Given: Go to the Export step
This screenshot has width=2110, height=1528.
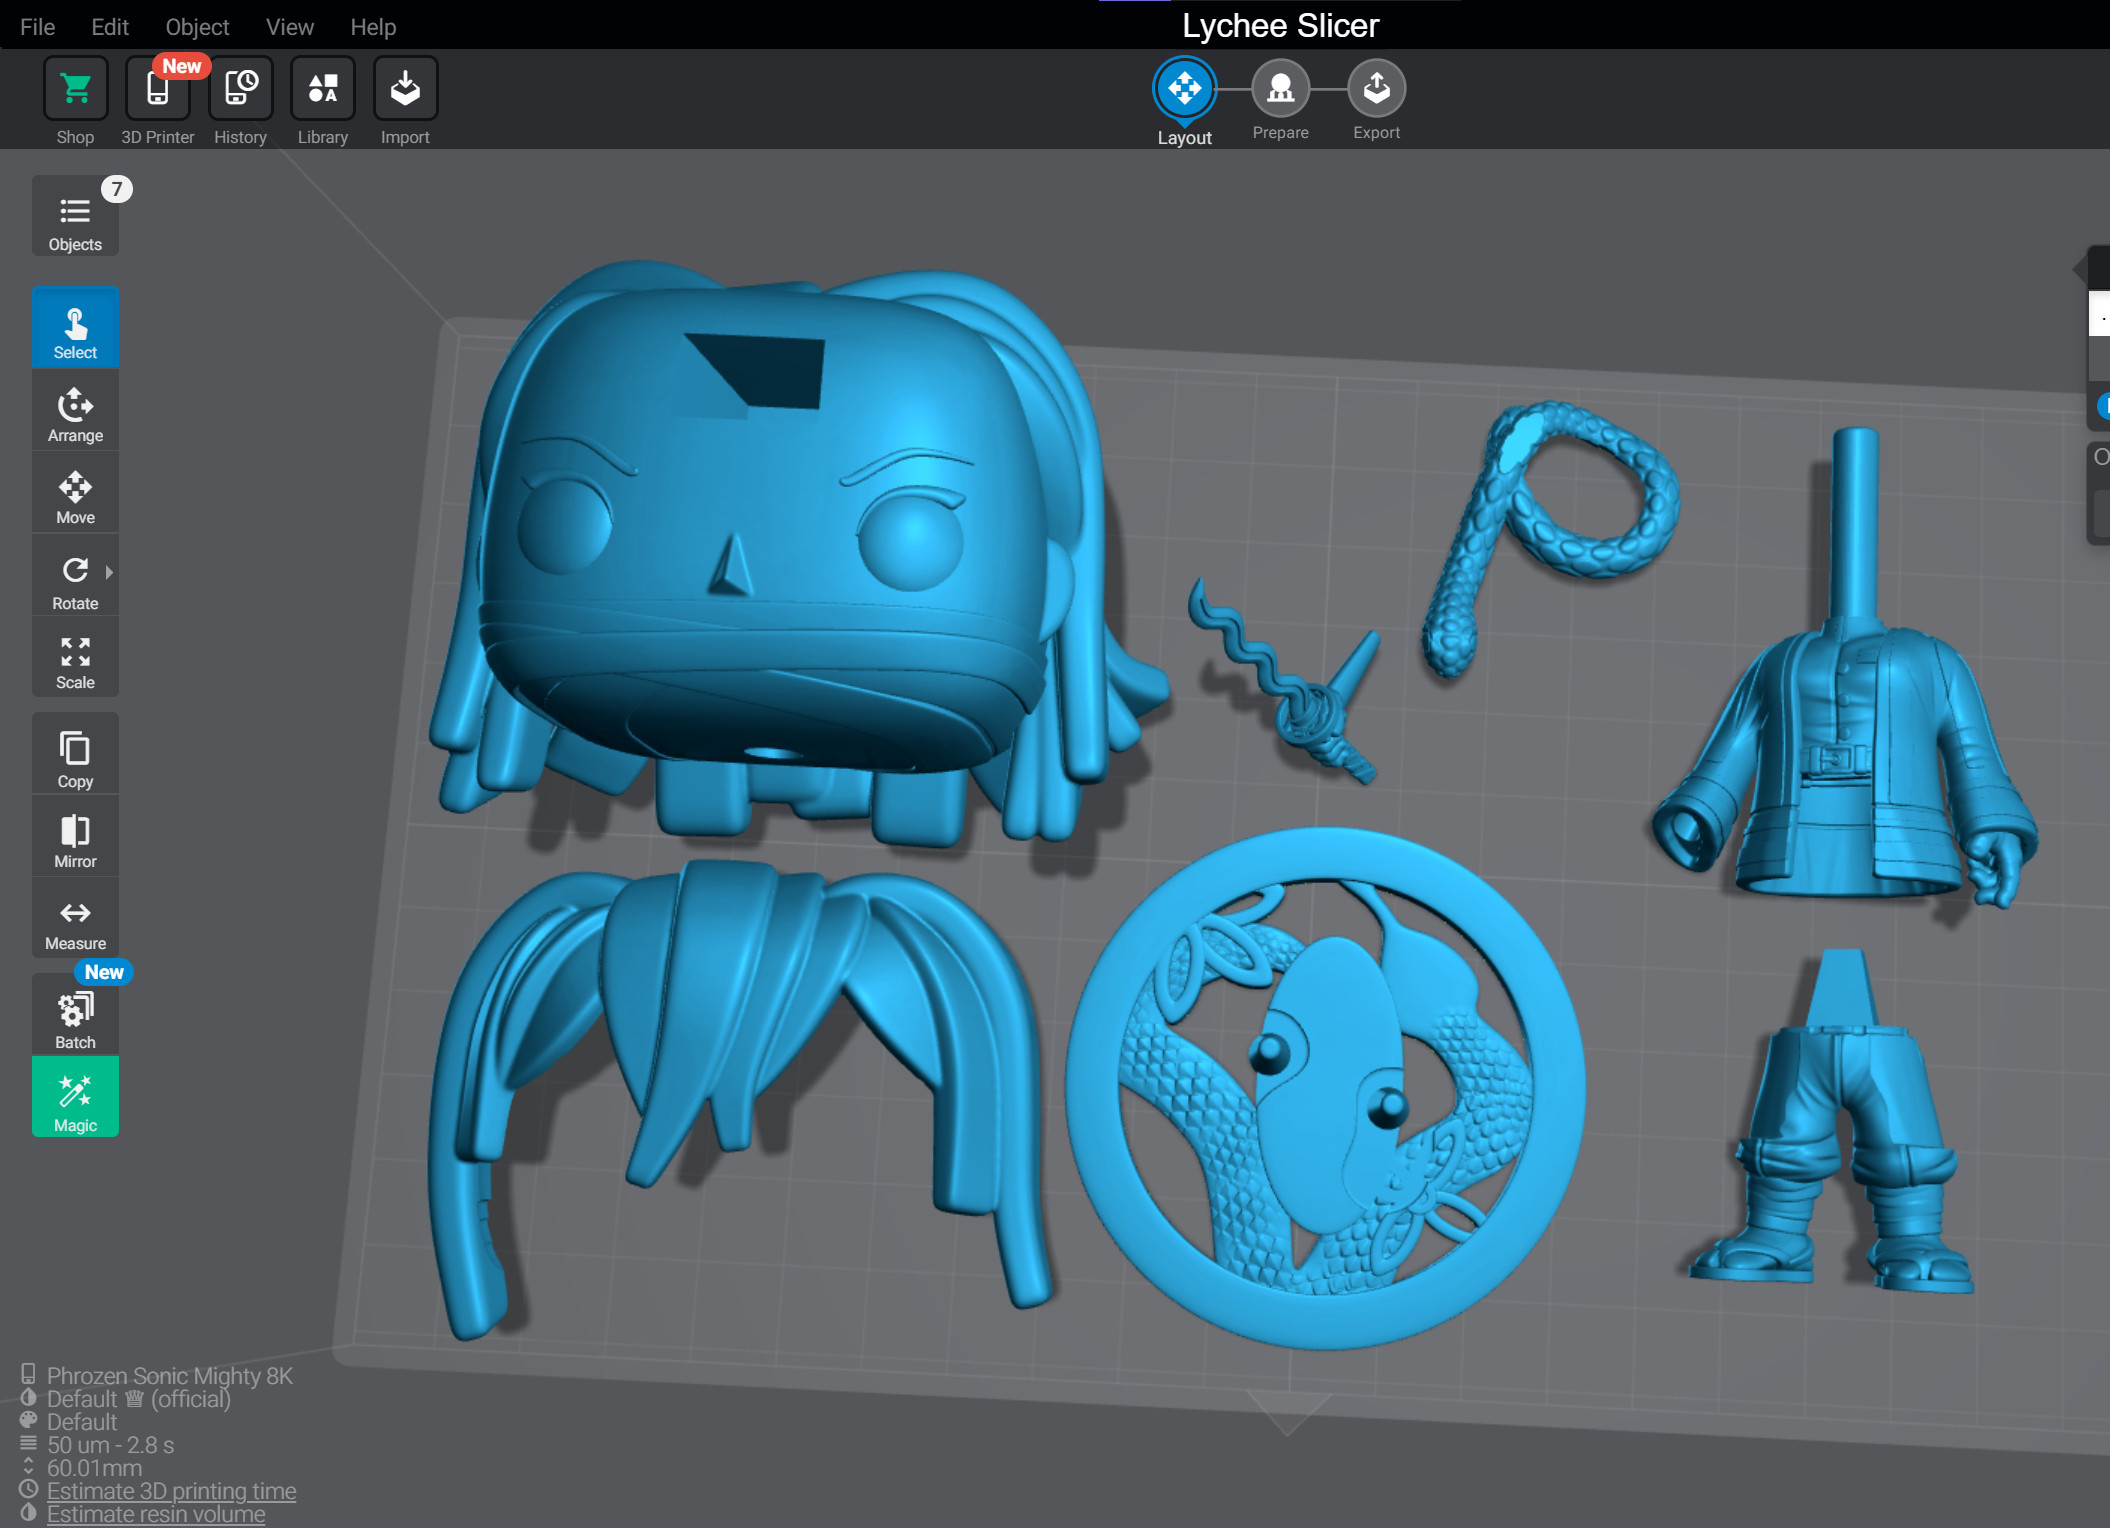Looking at the screenshot, I should pyautogui.click(x=1376, y=89).
